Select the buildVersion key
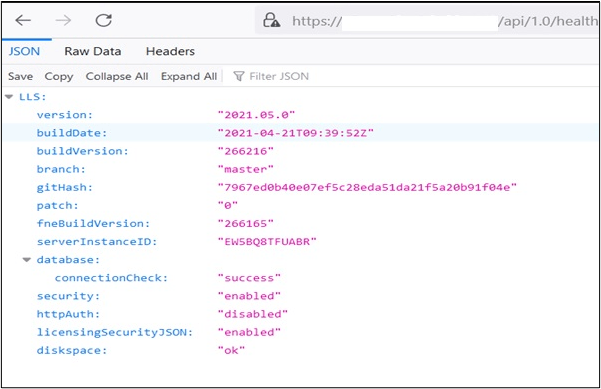The width and height of the screenshot is (601, 389). (82, 151)
